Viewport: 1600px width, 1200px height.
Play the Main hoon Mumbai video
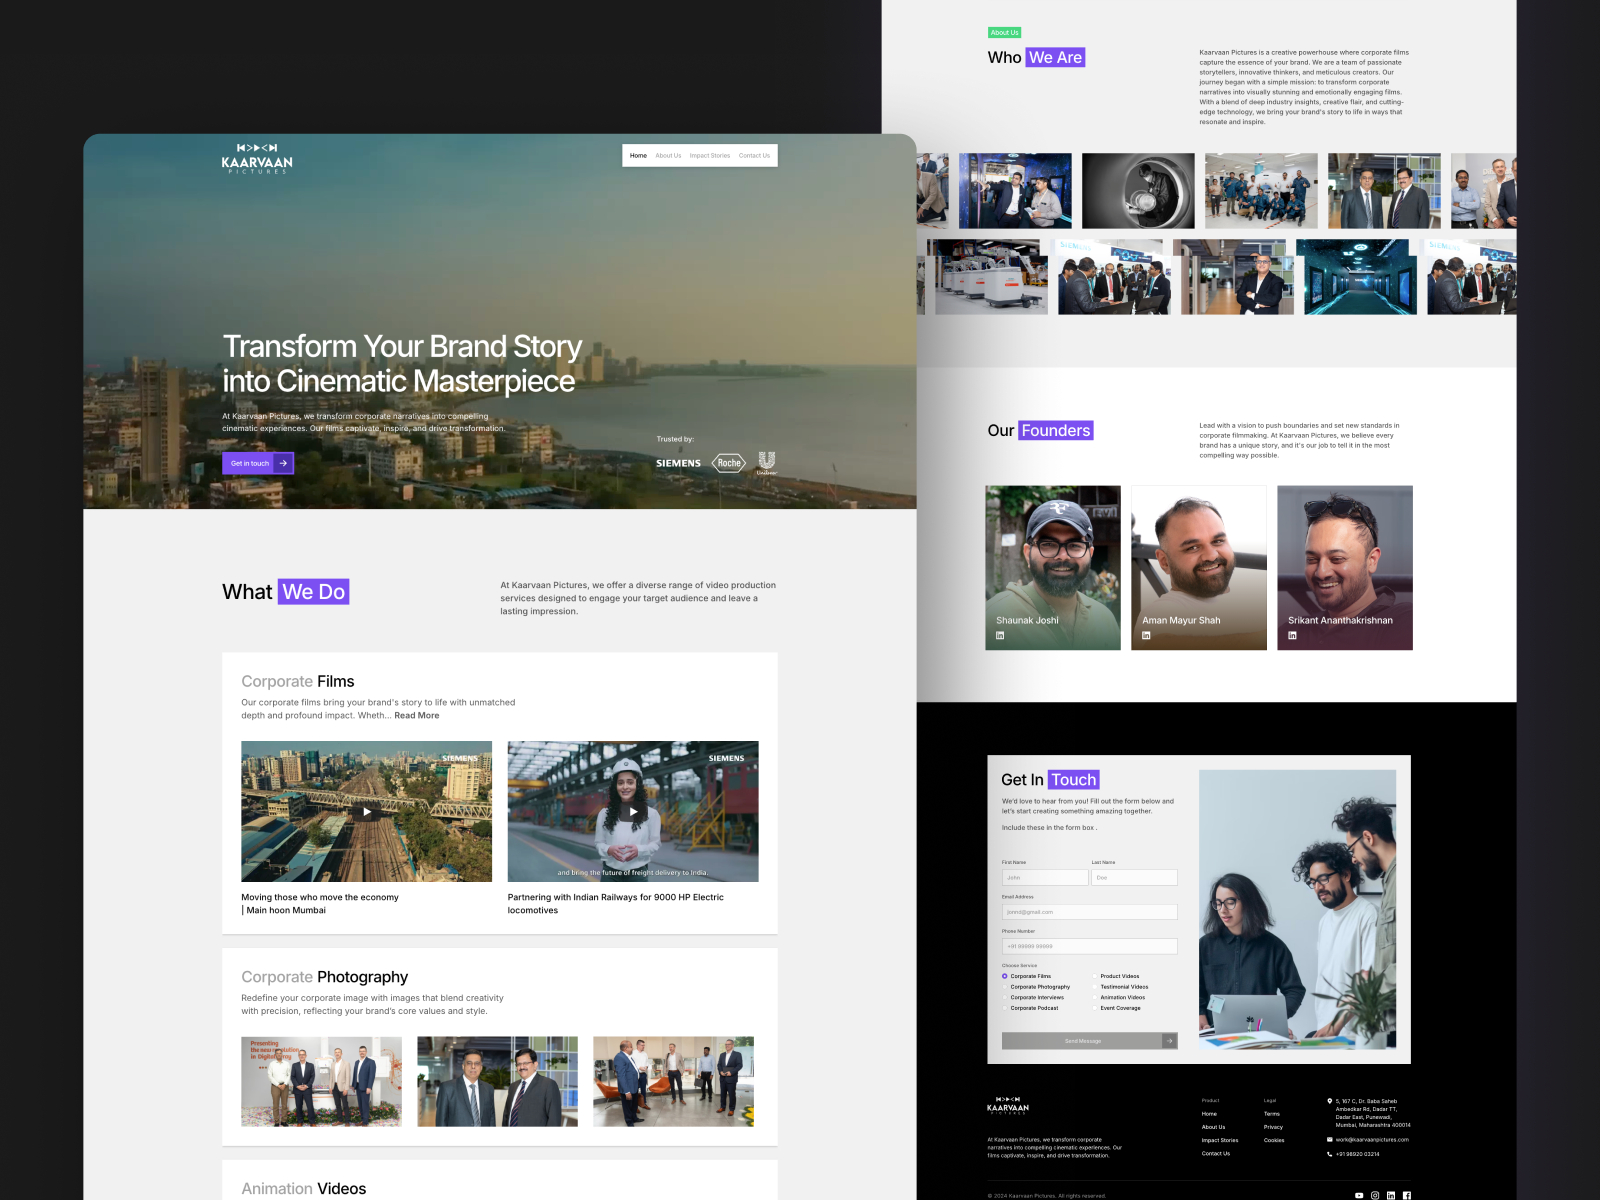point(367,812)
